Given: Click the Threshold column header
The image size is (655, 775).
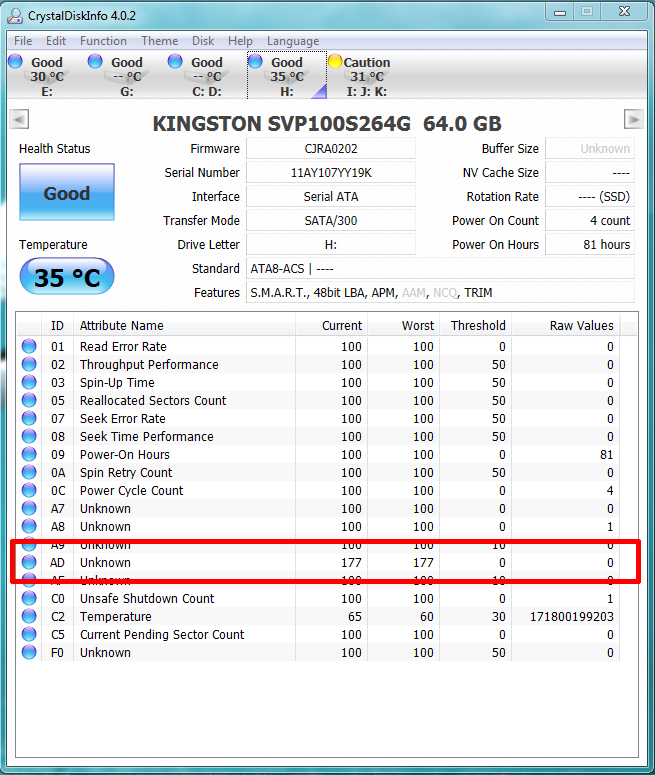Looking at the screenshot, I should pos(476,326).
